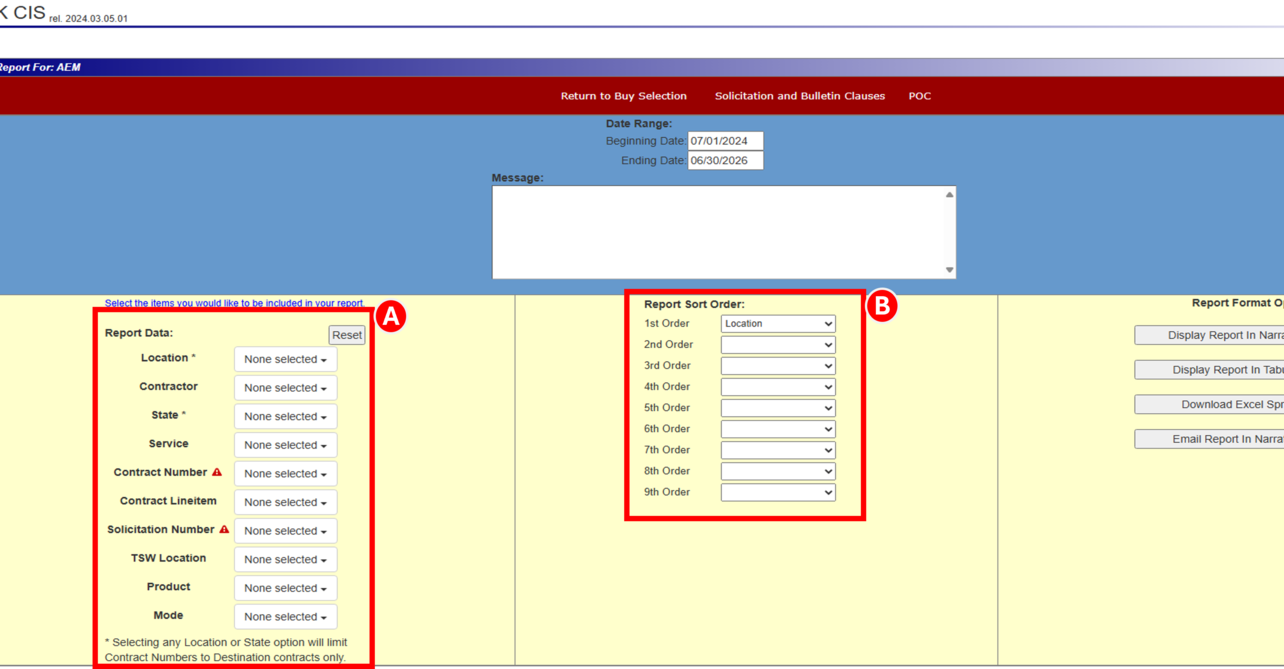Click the release version text 2024.03.05.01
Screen dimensions: 1284x669
[88, 18]
